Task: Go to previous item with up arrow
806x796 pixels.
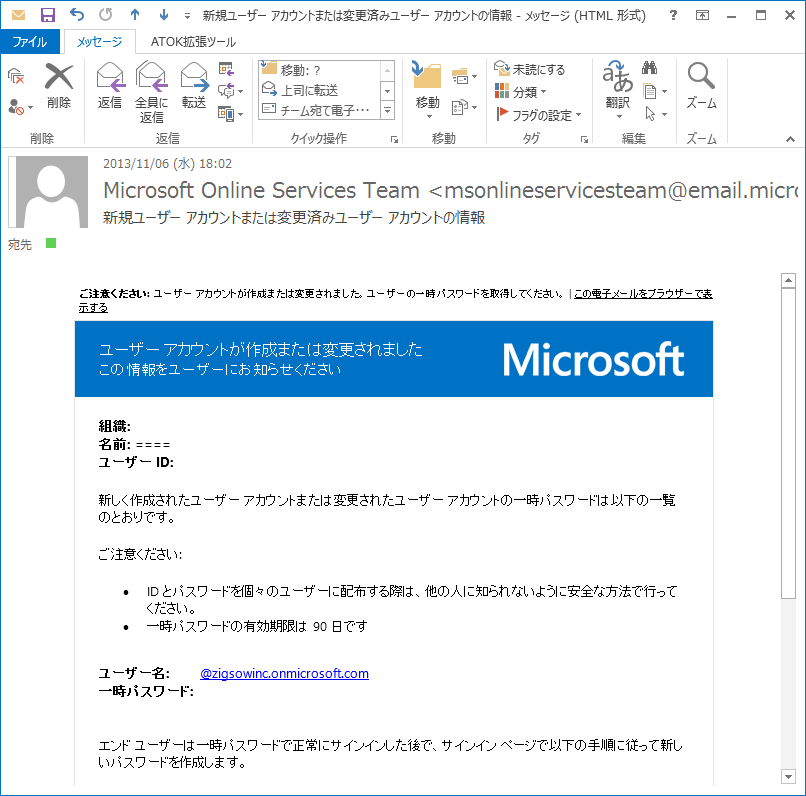Action: click(135, 15)
